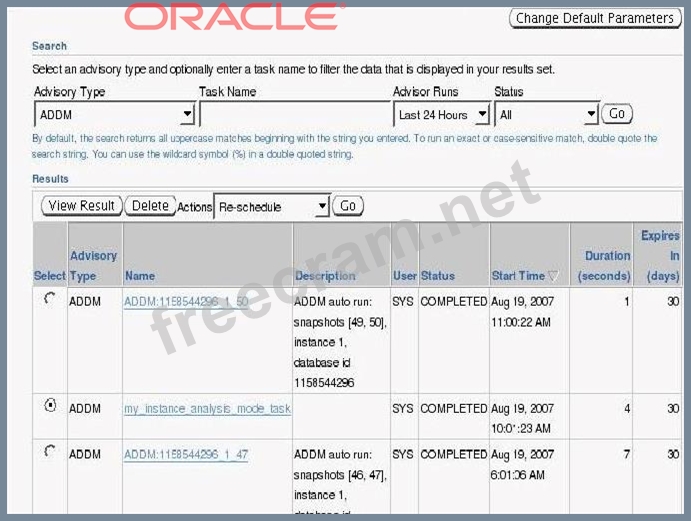691x521 pixels.
Task: Select radio button for my_instance_analysis_mode_task row
Action: click(x=50, y=405)
